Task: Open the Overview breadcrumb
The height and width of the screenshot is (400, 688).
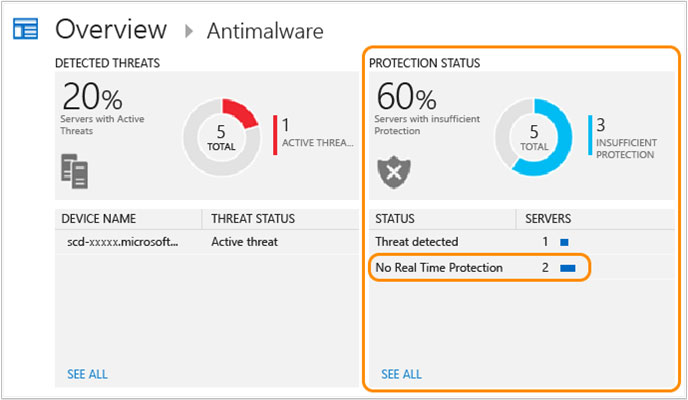Action: [x=111, y=29]
